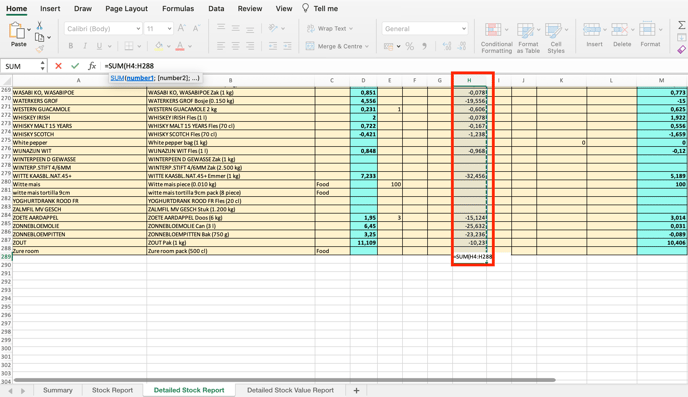Viewport: 688px width, 397px height.
Task: Switch to the Stock Report sheet tab
Action: (112, 390)
